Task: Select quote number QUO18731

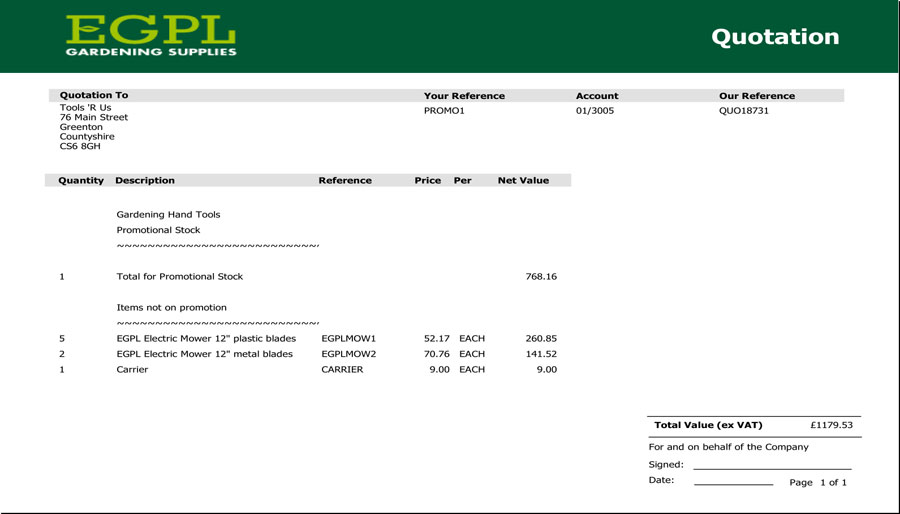Action: (743, 111)
